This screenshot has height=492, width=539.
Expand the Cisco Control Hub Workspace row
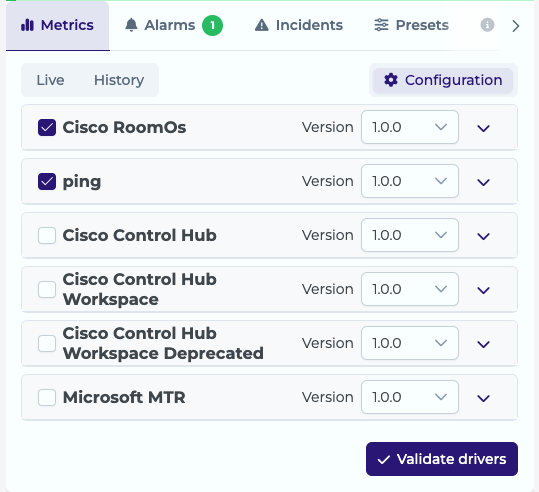(483, 291)
